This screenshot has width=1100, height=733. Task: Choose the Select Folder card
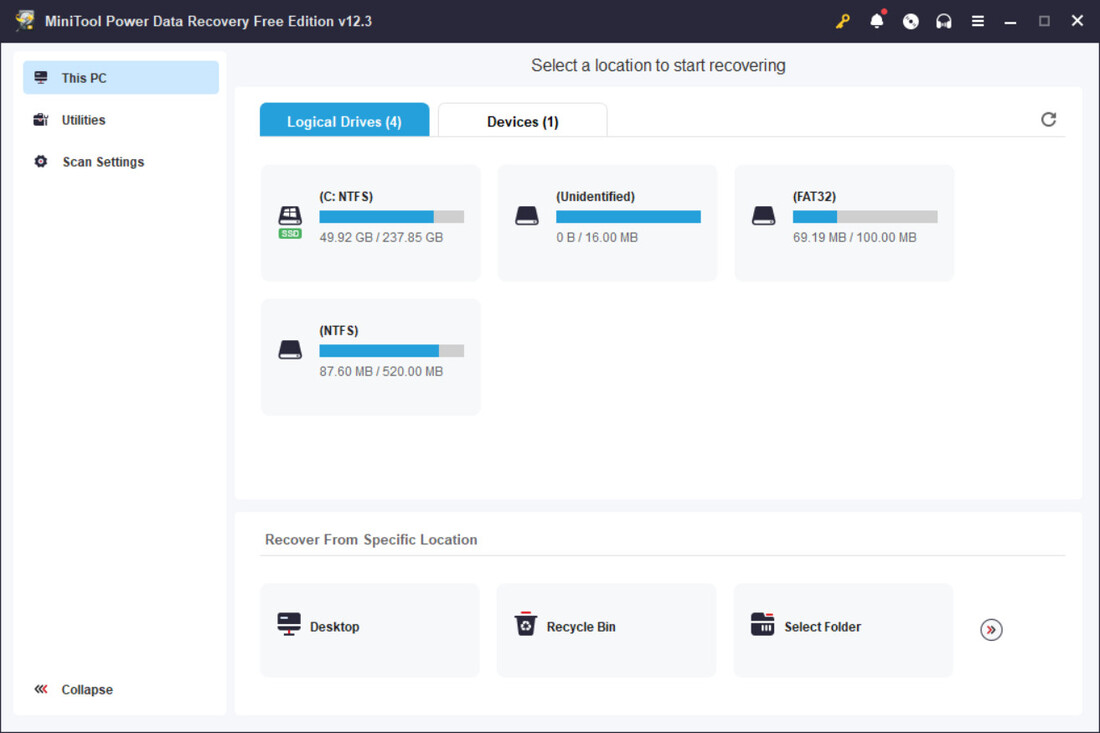[843, 630]
